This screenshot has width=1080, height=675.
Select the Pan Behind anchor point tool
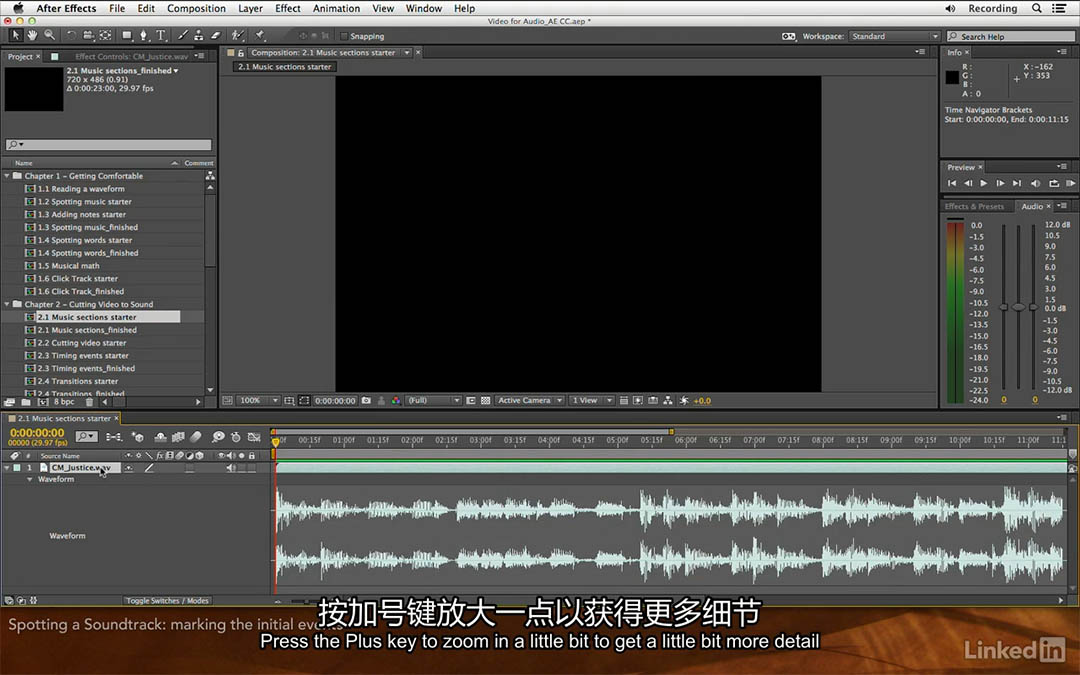click(x=105, y=35)
